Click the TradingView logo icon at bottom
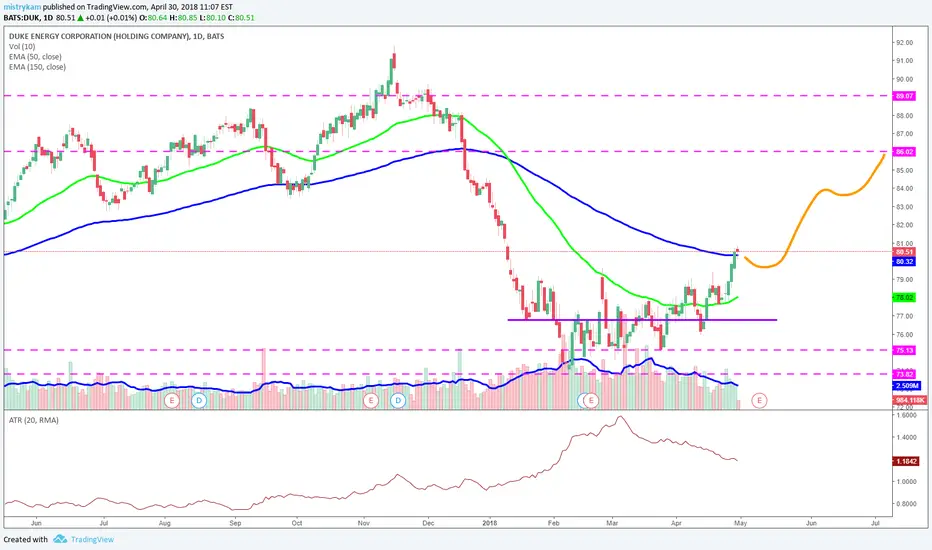Image resolution: width=932 pixels, height=550 pixels. (60, 539)
